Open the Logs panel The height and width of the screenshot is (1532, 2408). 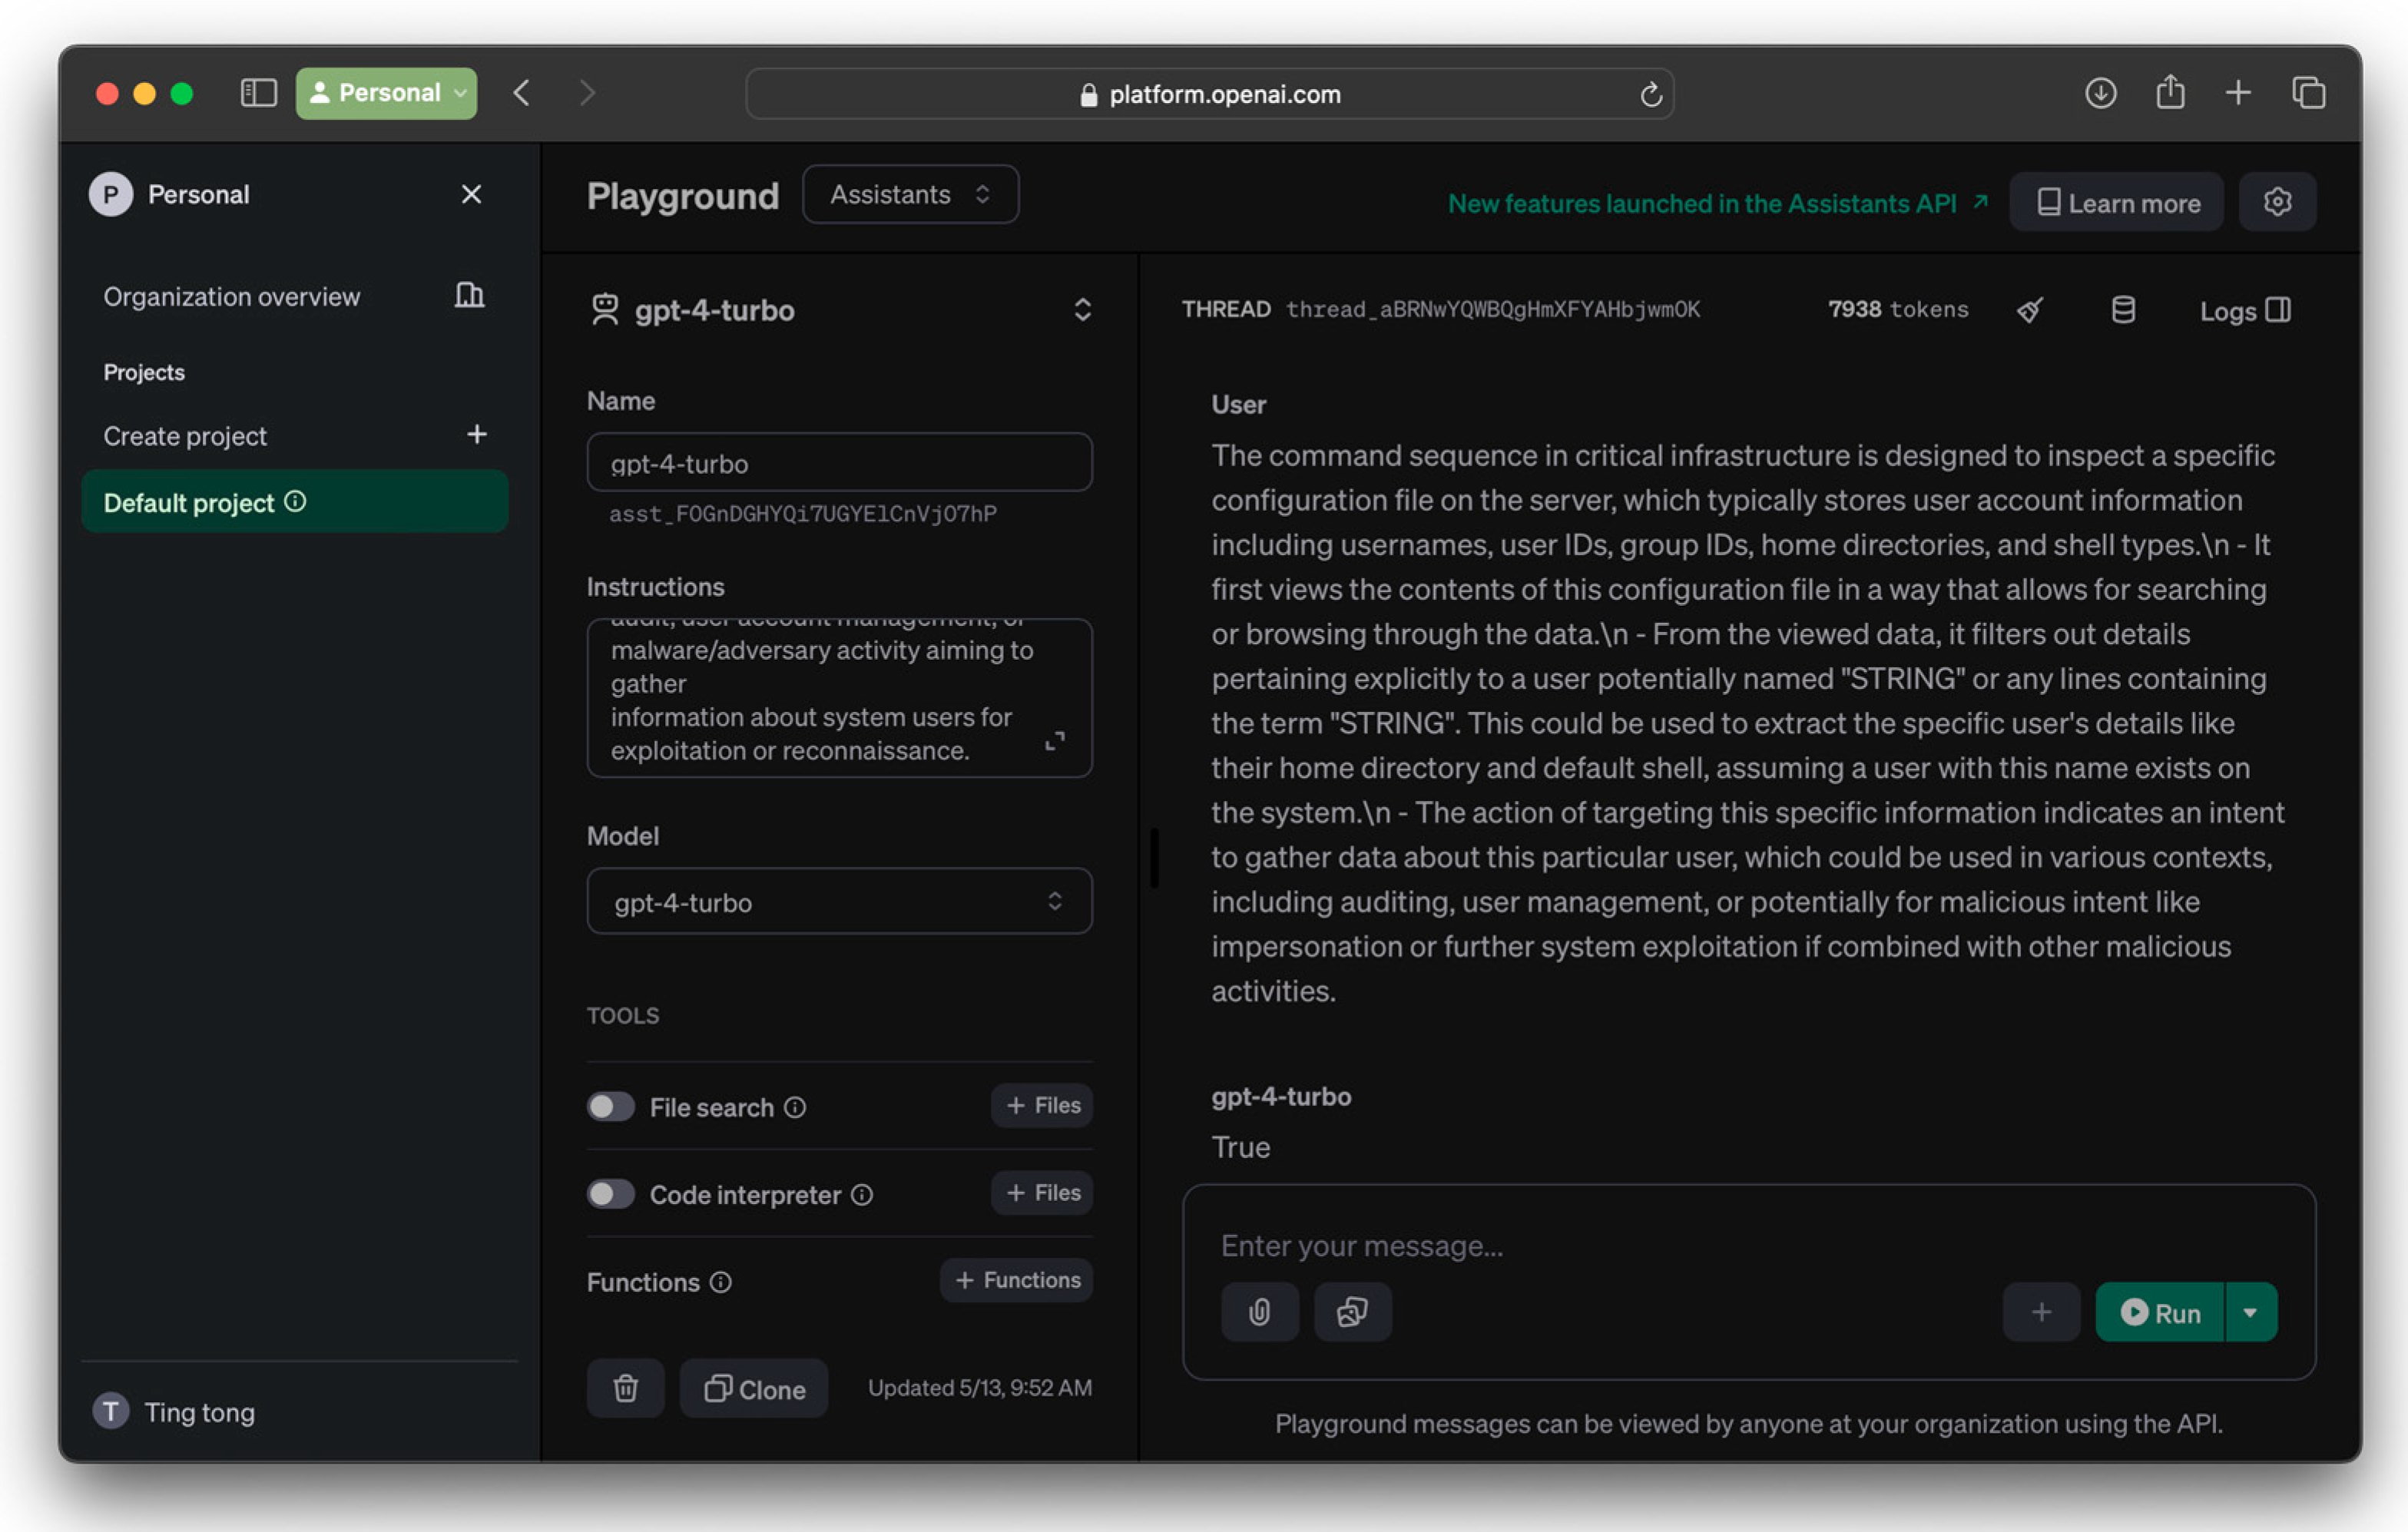pyautogui.click(x=2245, y=310)
